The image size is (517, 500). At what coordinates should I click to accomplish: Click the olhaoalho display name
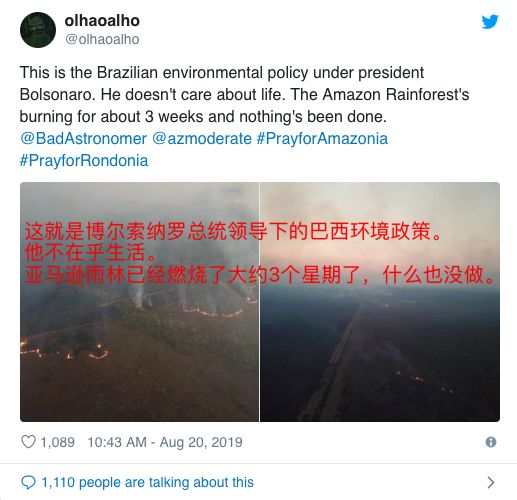102,21
